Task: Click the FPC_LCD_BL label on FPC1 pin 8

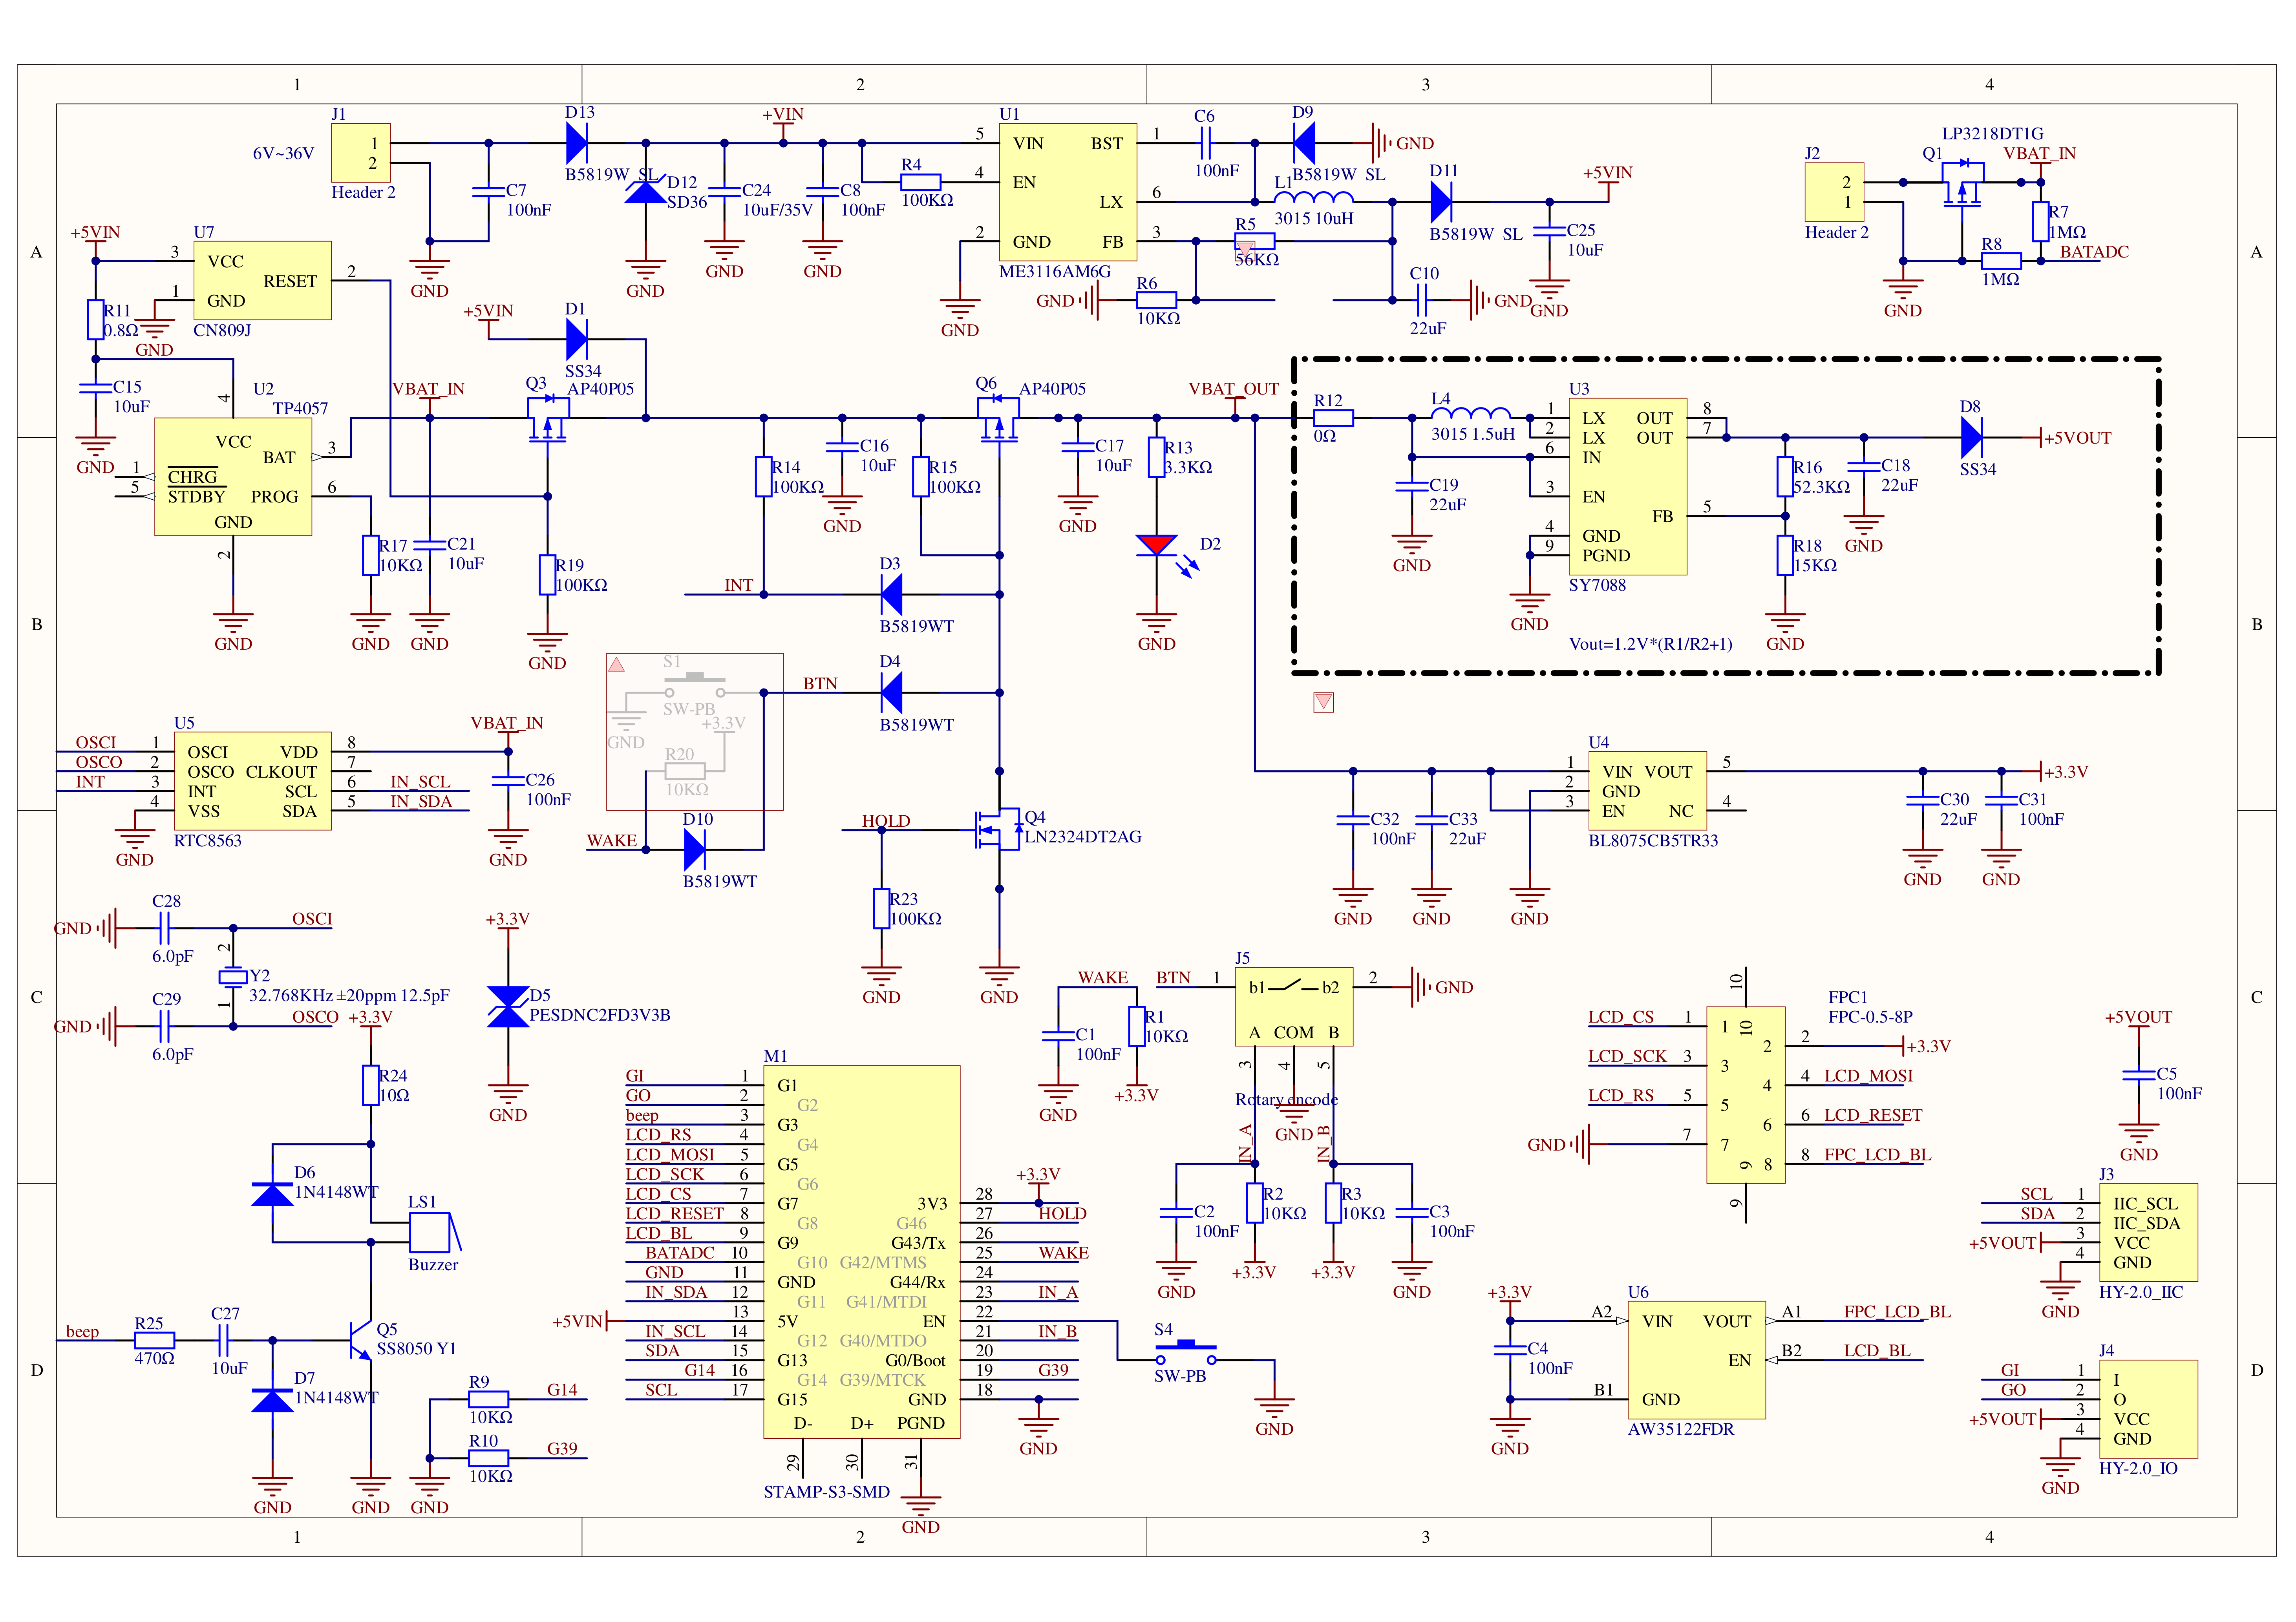Action: (1877, 1155)
